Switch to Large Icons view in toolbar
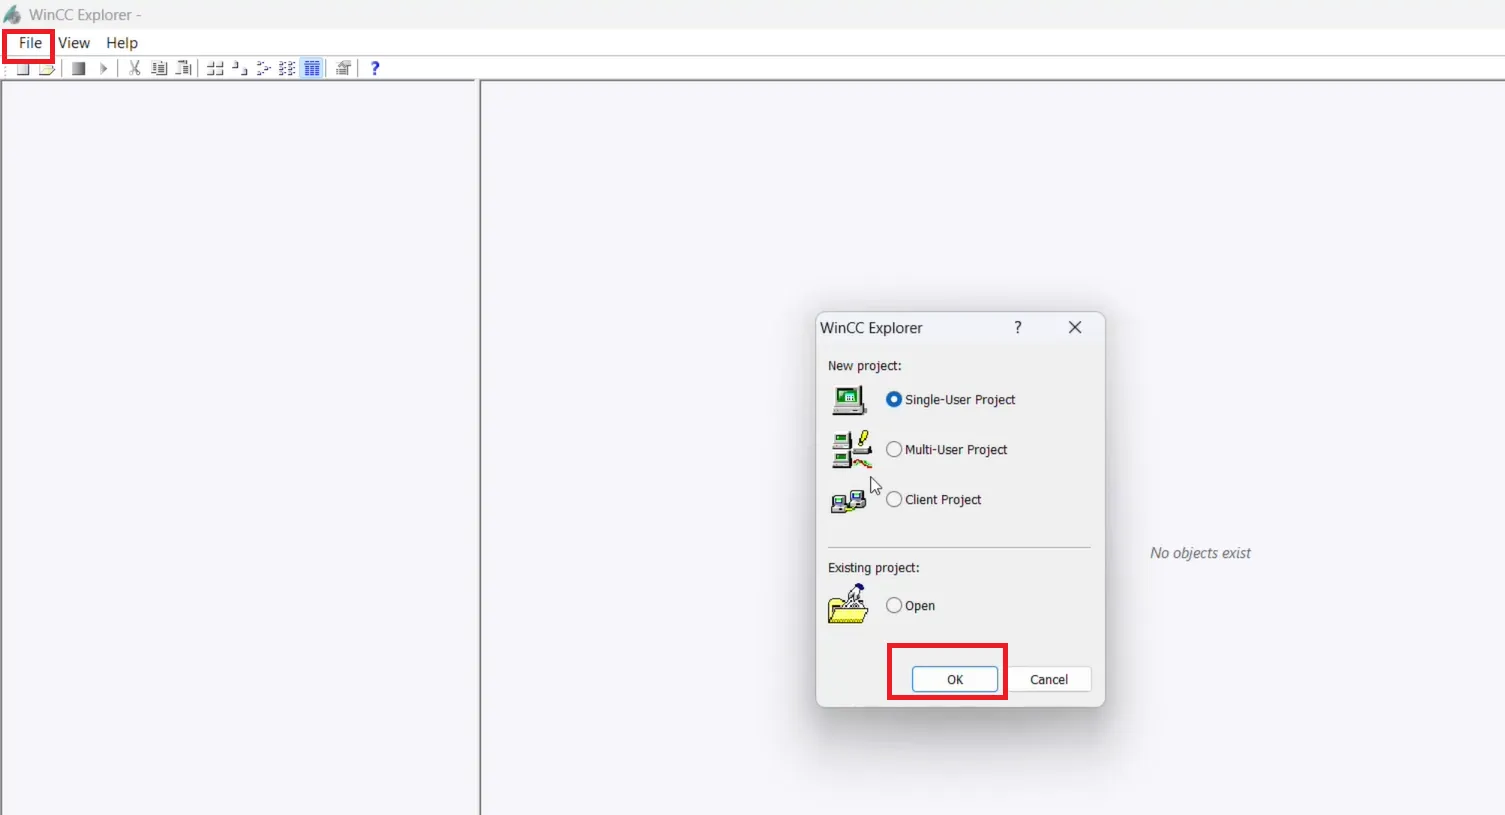The height and width of the screenshot is (815, 1505). coord(215,68)
